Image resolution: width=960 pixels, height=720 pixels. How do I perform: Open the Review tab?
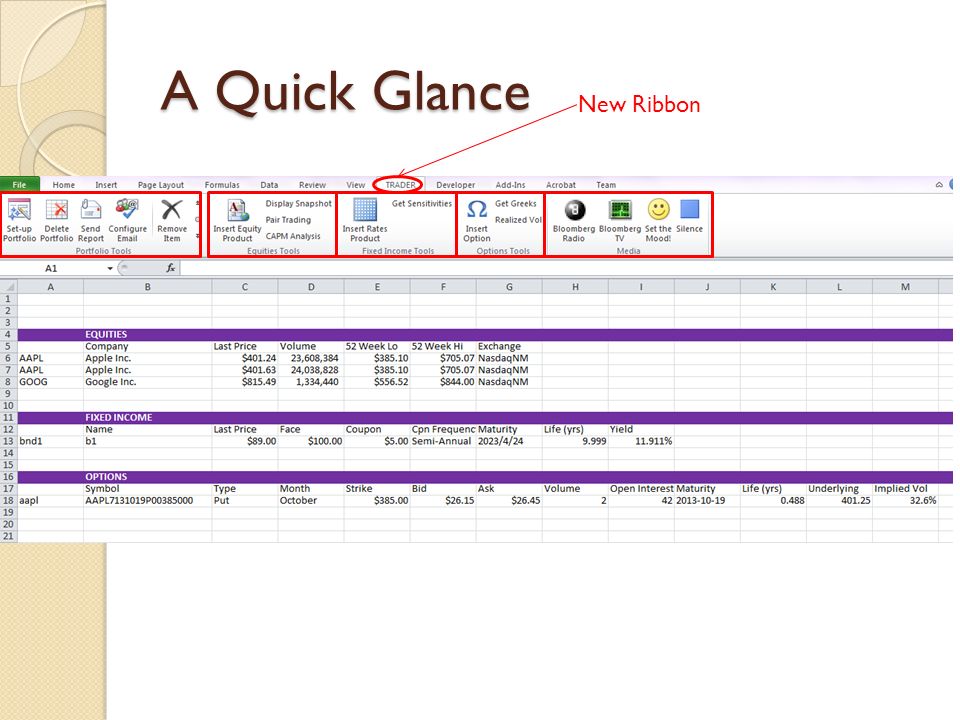point(312,185)
